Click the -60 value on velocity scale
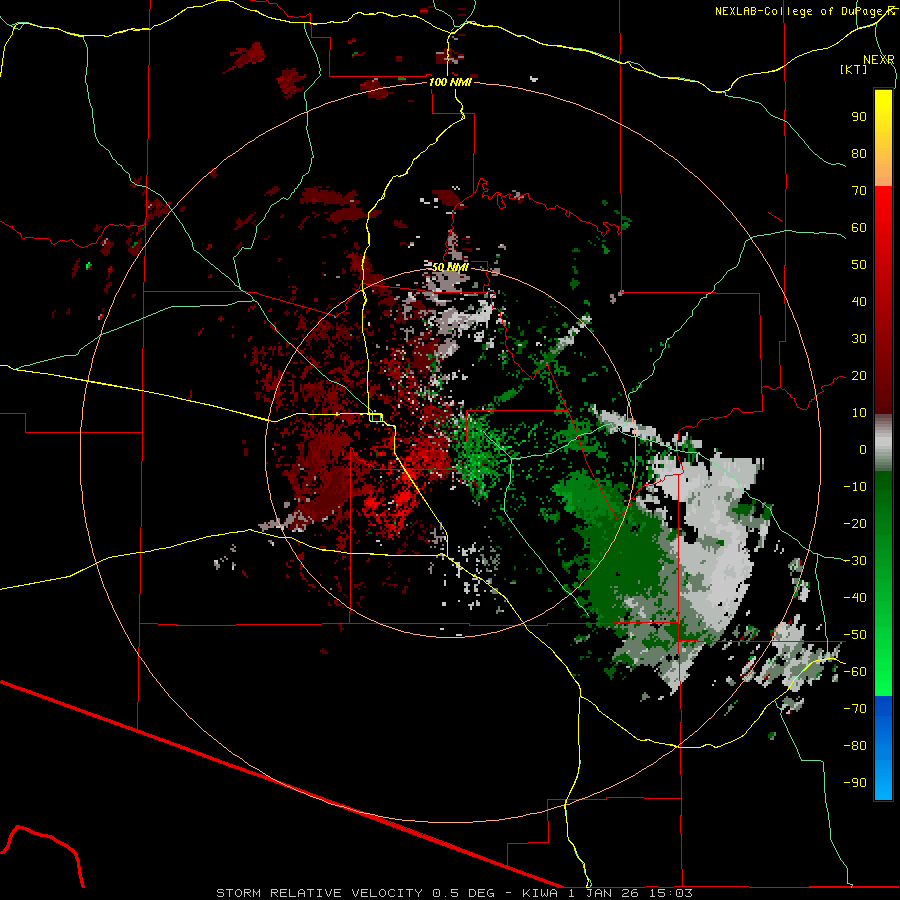Viewport: 900px width, 900px height. [x=855, y=672]
